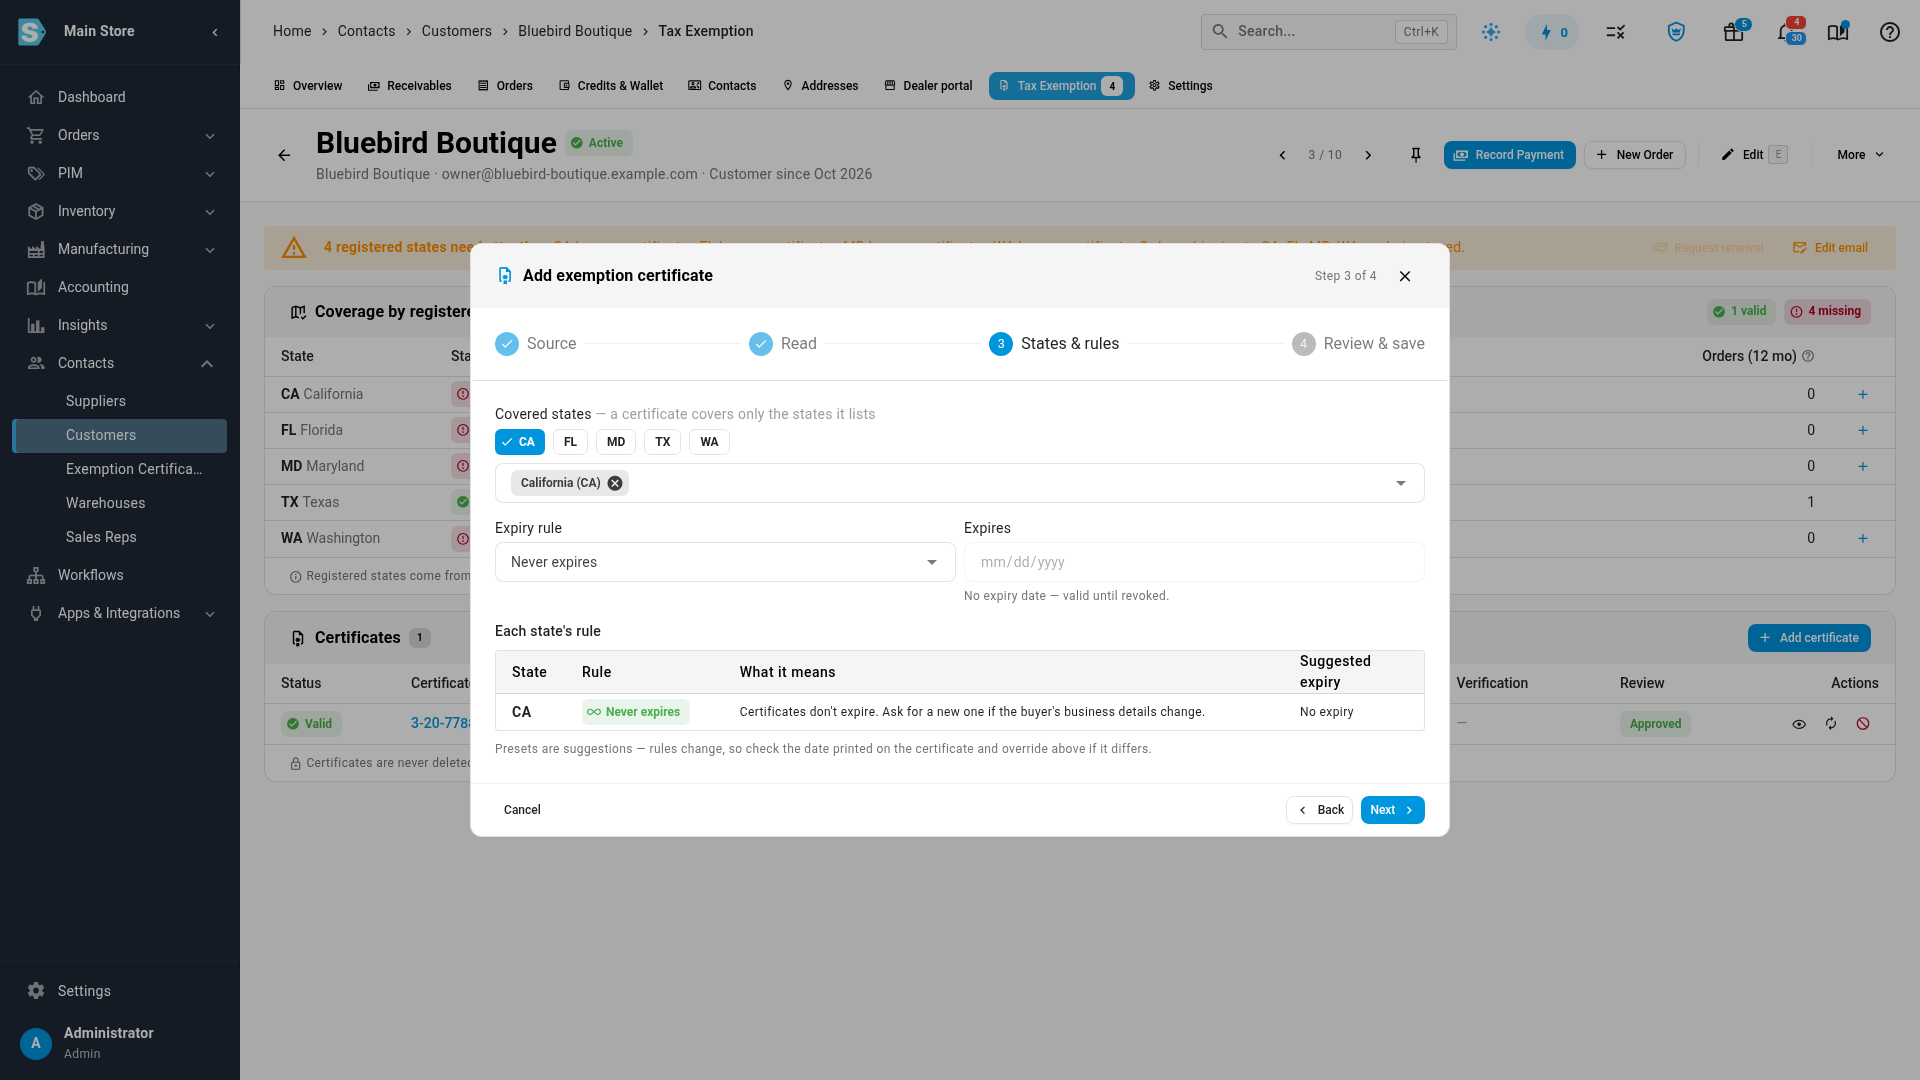Jump to the Source step
Image resolution: width=1920 pixels, height=1080 pixels.
(x=536, y=344)
